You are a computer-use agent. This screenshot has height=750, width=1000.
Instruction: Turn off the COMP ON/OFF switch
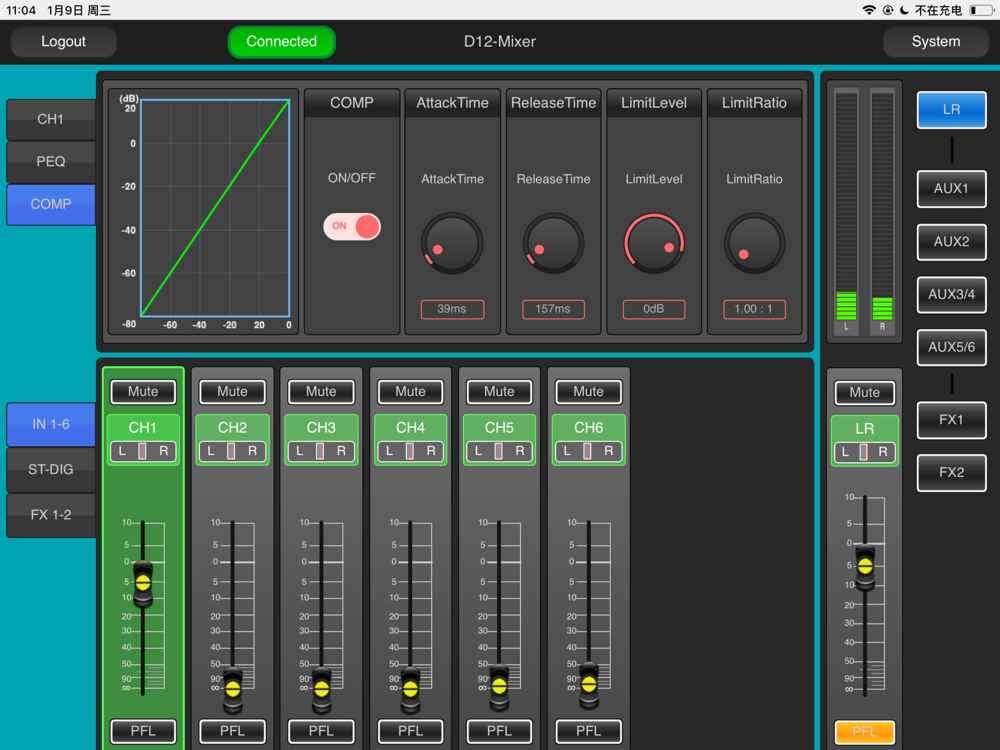[351, 226]
